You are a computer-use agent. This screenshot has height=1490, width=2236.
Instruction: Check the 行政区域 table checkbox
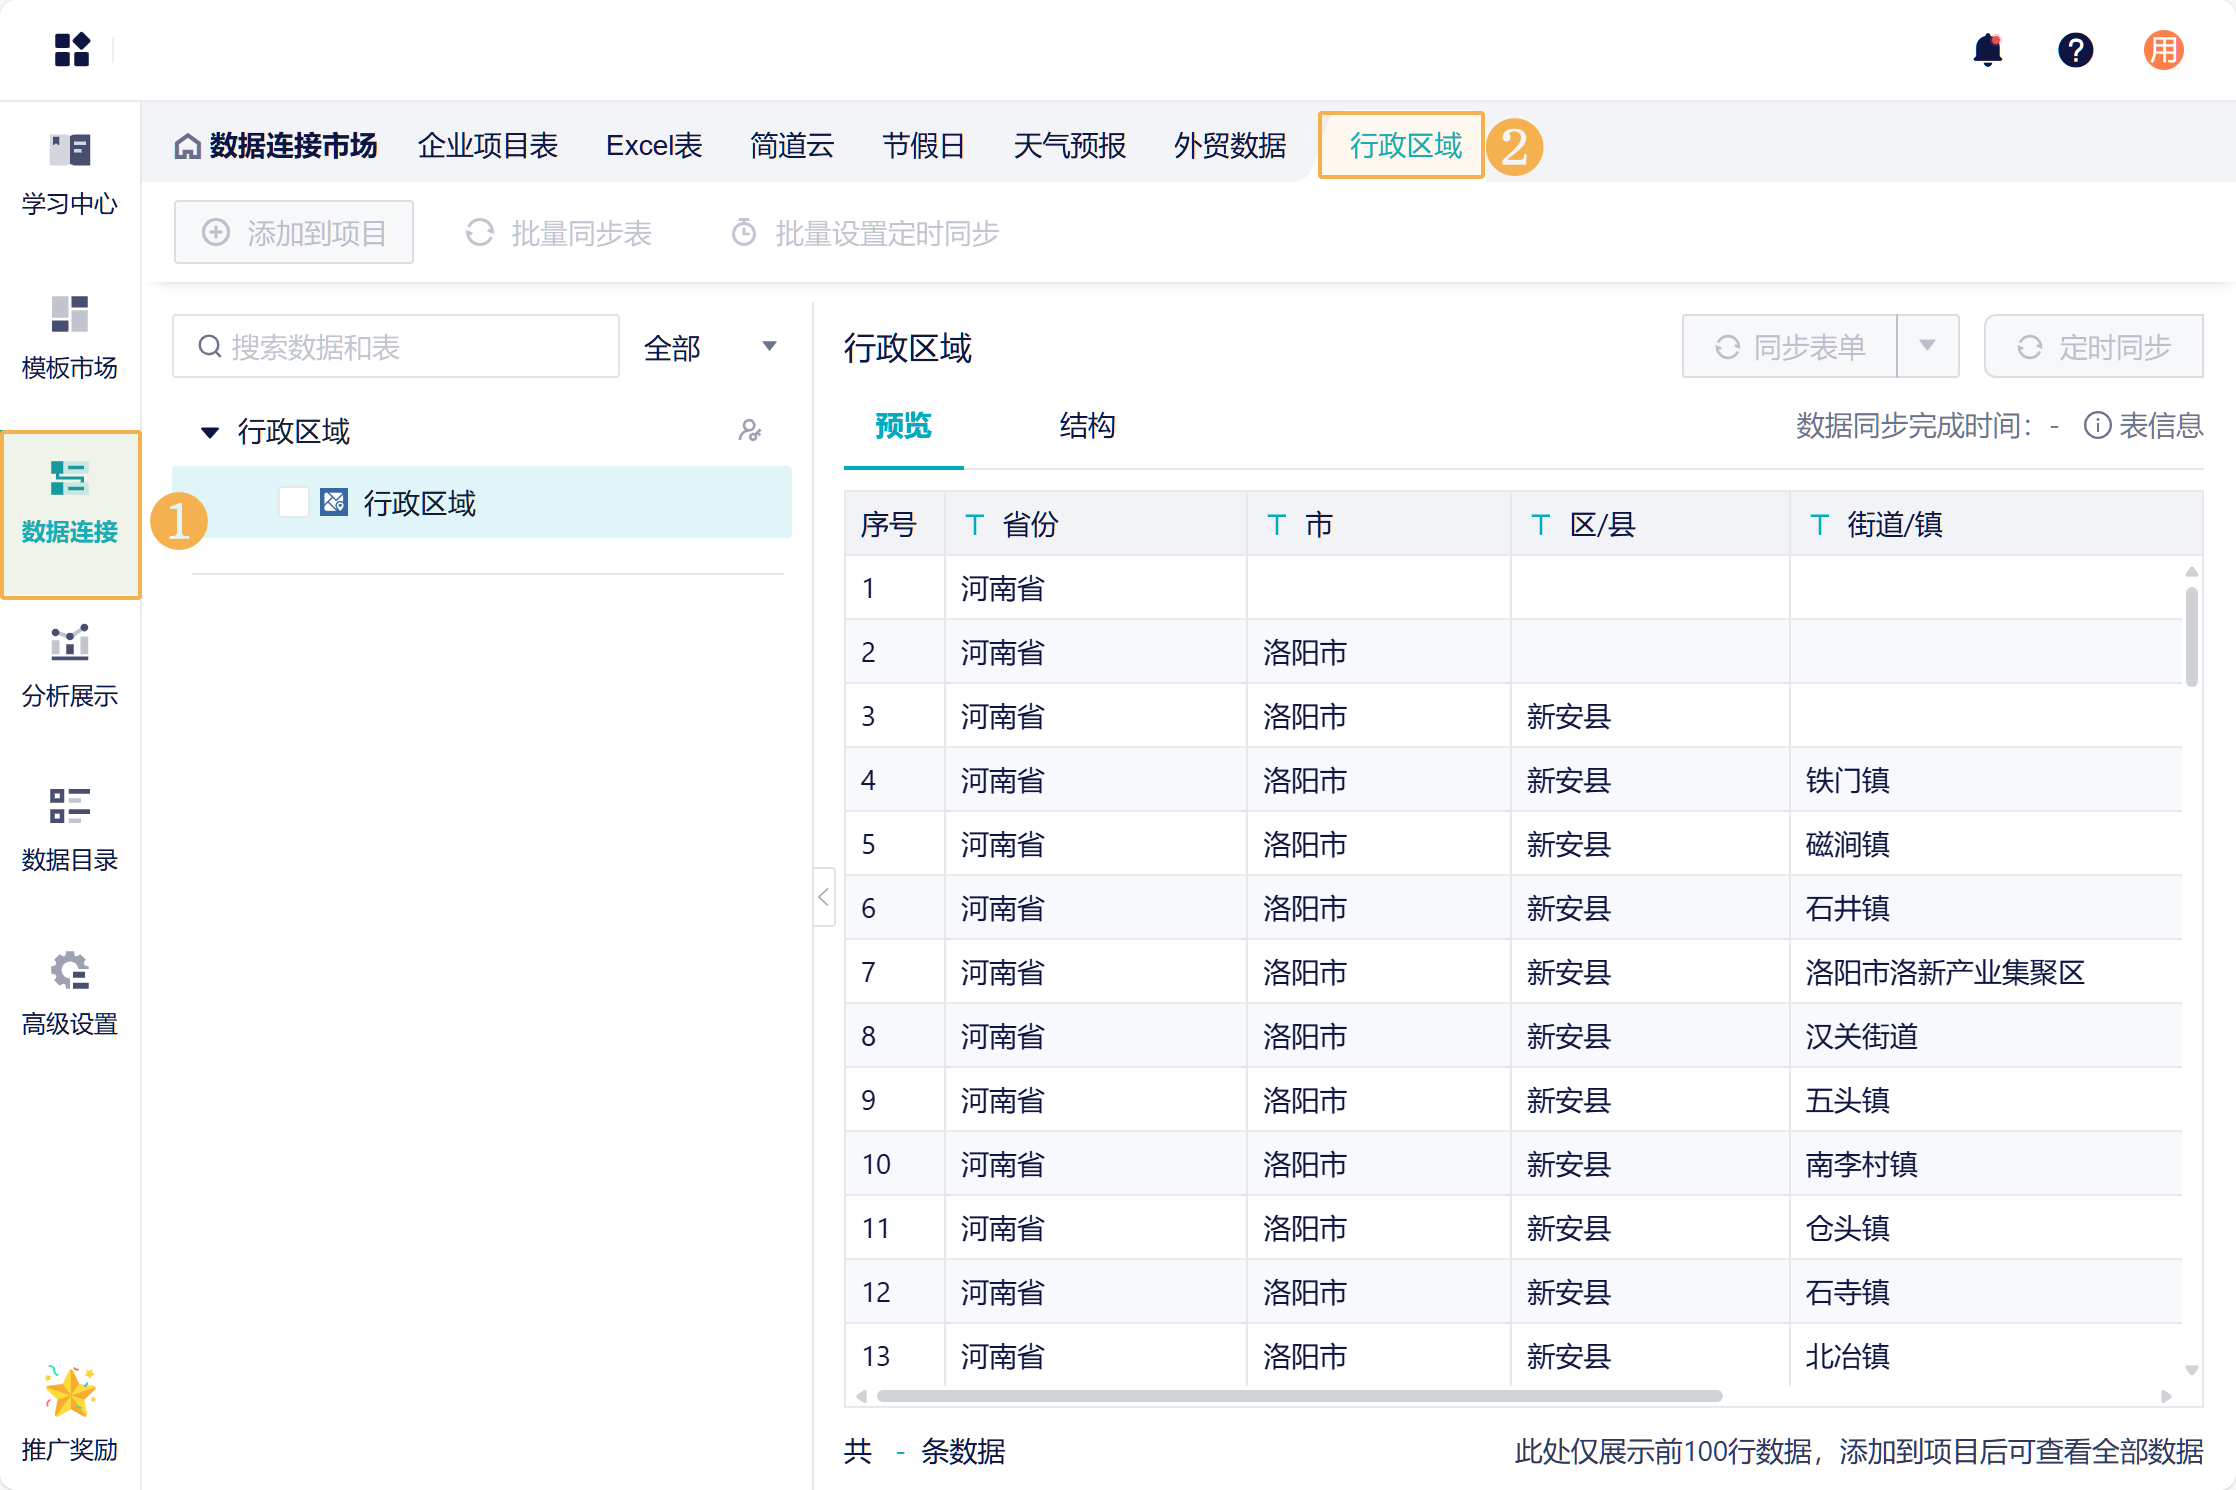coord(293,502)
